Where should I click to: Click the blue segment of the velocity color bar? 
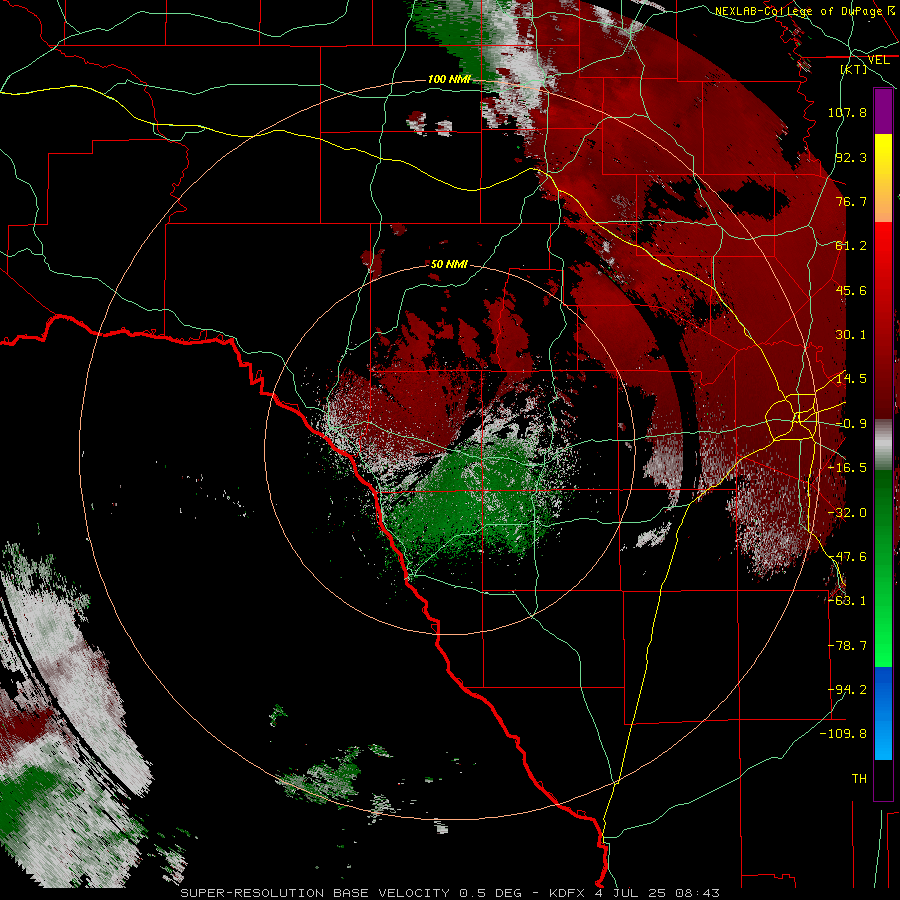click(883, 713)
